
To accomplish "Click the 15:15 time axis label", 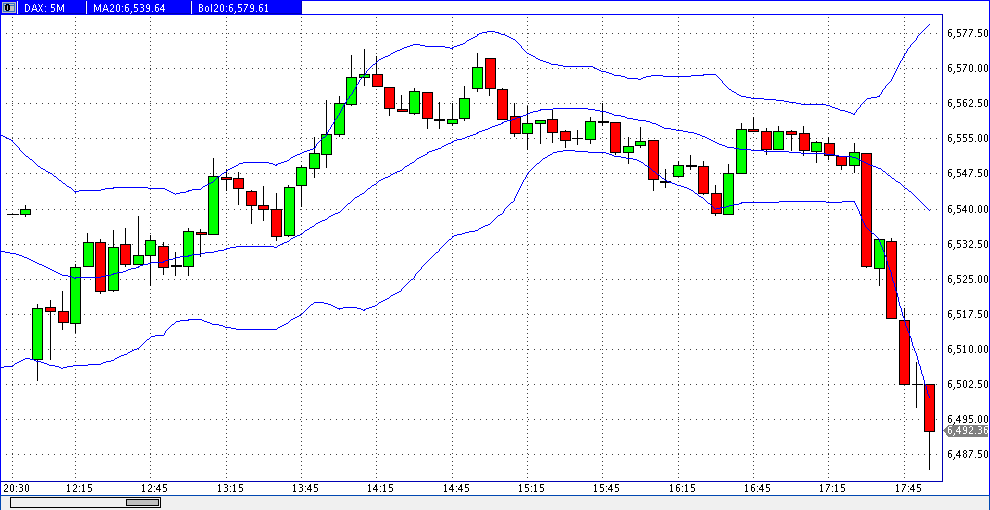I will [532, 489].
